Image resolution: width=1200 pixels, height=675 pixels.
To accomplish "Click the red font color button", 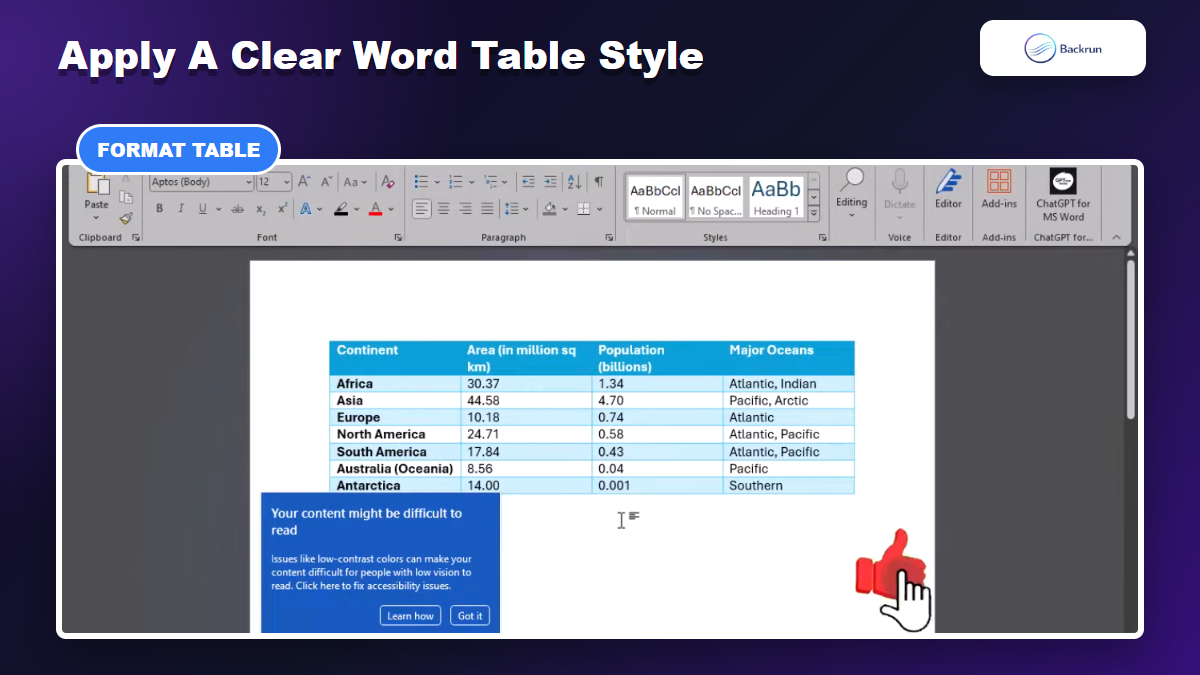I will click(376, 209).
